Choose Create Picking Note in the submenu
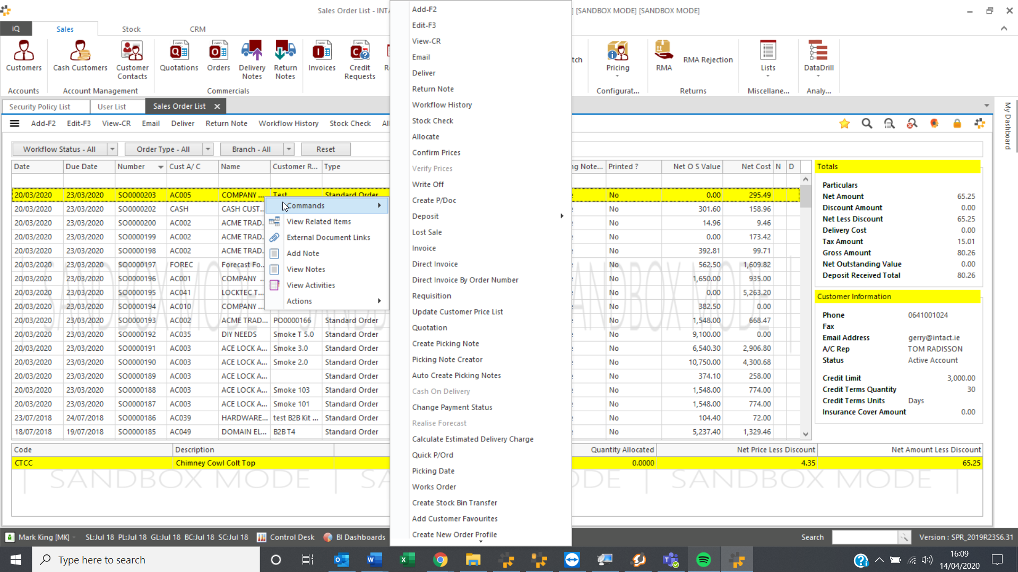1018x572 pixels. pyautogui.click(x=445, y=344)
